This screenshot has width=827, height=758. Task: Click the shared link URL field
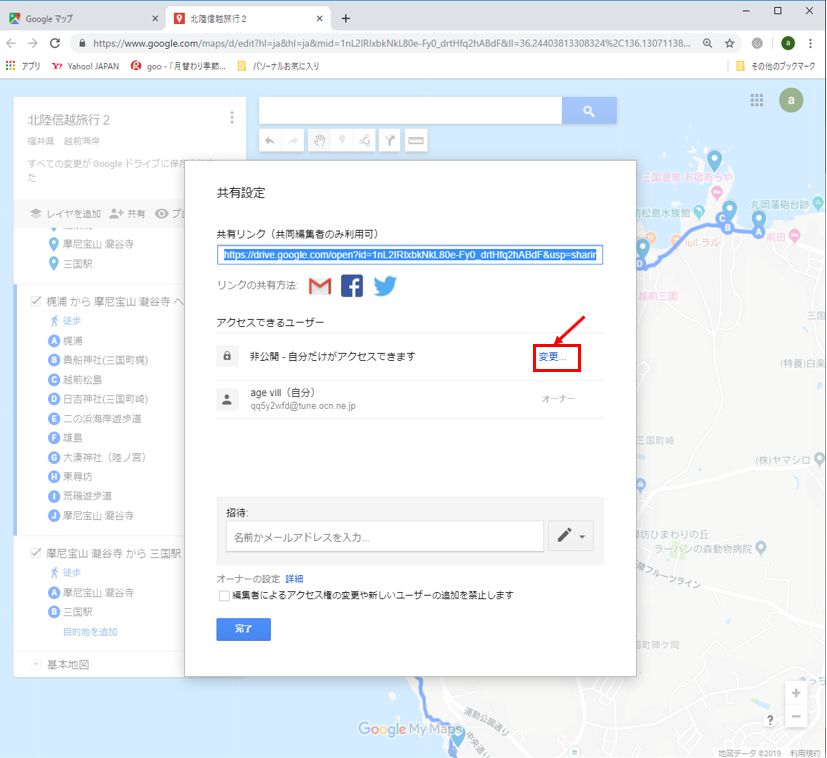(x=410, y=255)
